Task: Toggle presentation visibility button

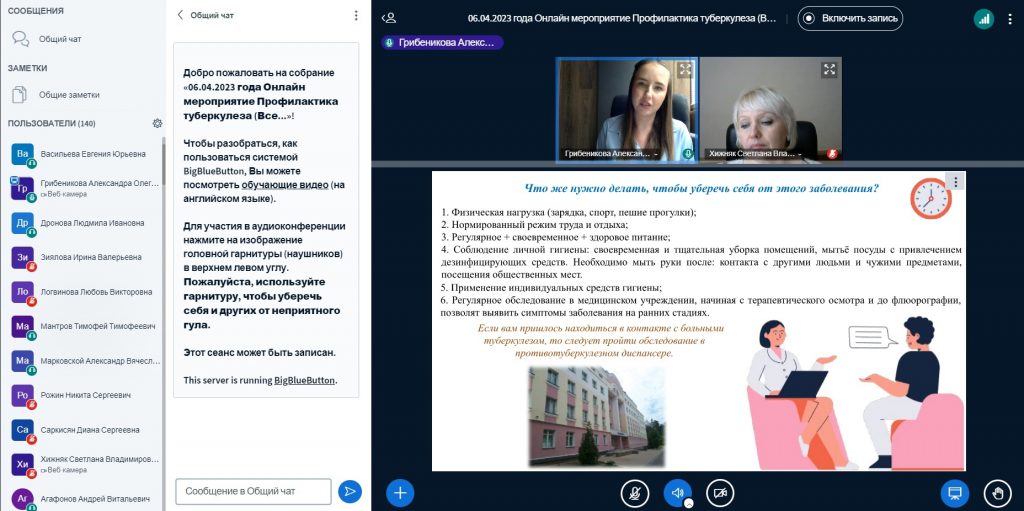Action: (x=954, y=493)
